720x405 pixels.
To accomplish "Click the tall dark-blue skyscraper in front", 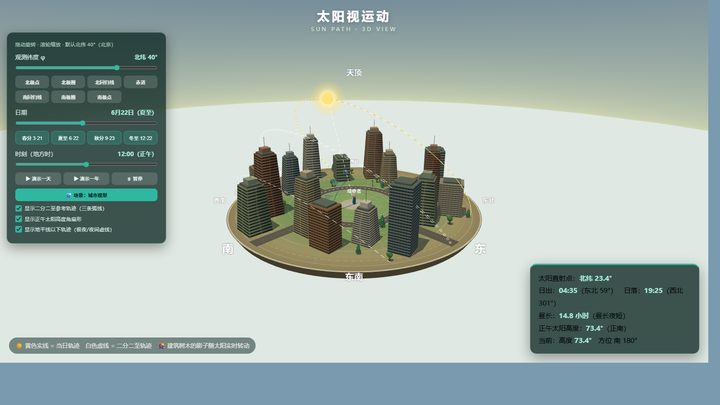I will coord(404,216).
